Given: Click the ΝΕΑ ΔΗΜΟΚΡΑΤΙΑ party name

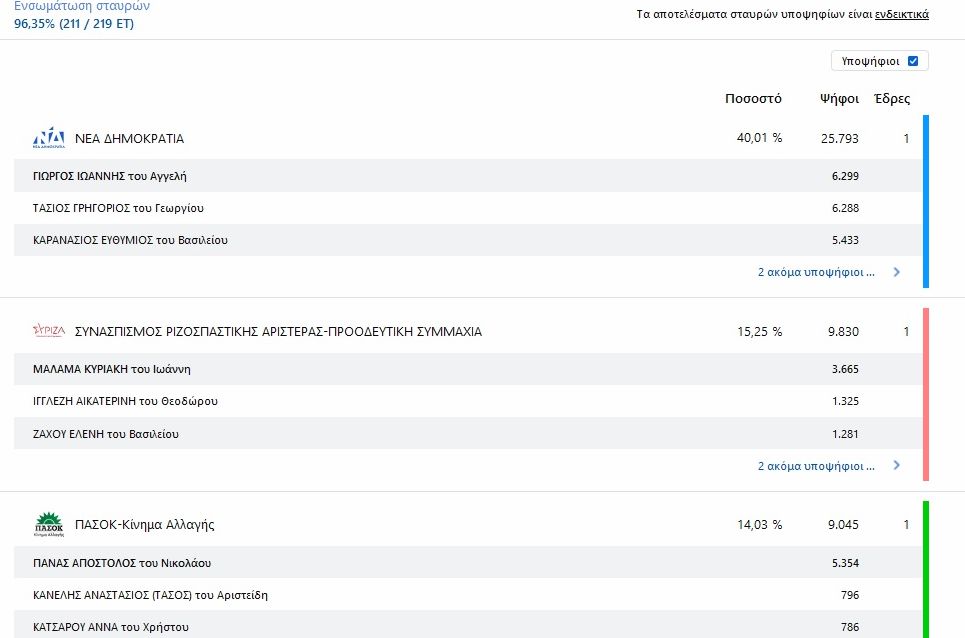Looking at the screenshot, I should [129, 139].
